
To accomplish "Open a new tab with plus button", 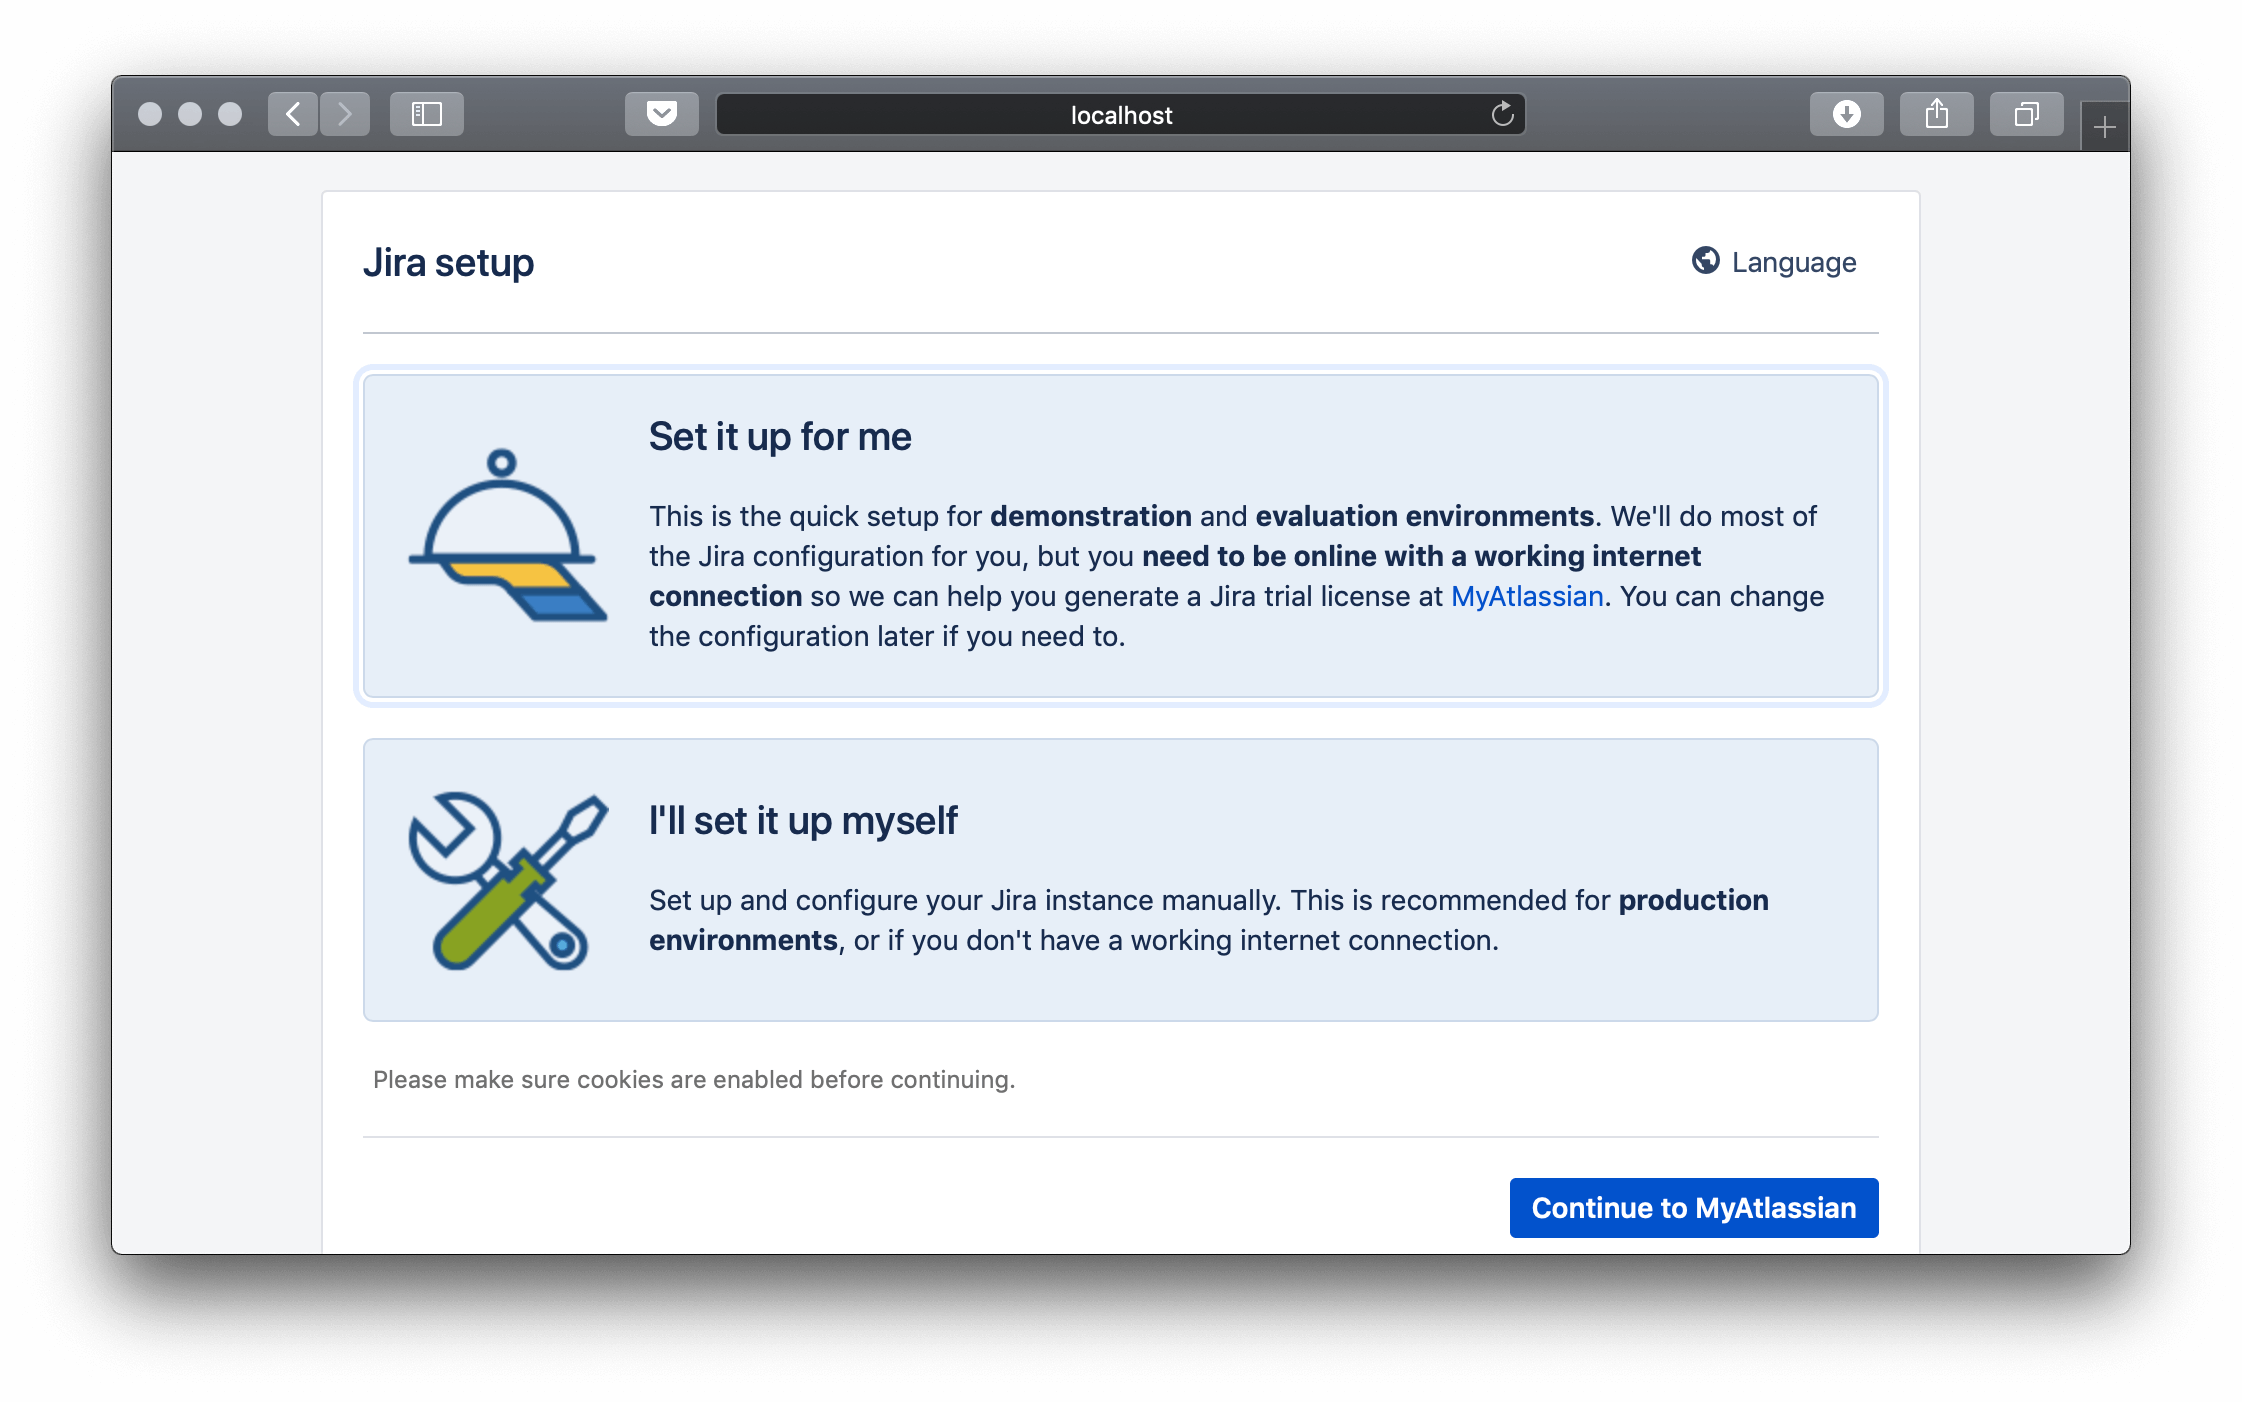I will pyautogui.click(x=2104, y=128).
